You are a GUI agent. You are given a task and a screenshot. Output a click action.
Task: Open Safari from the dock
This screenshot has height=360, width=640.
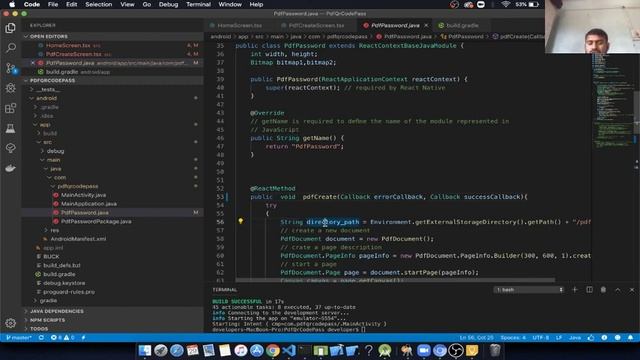coord(176,350)
